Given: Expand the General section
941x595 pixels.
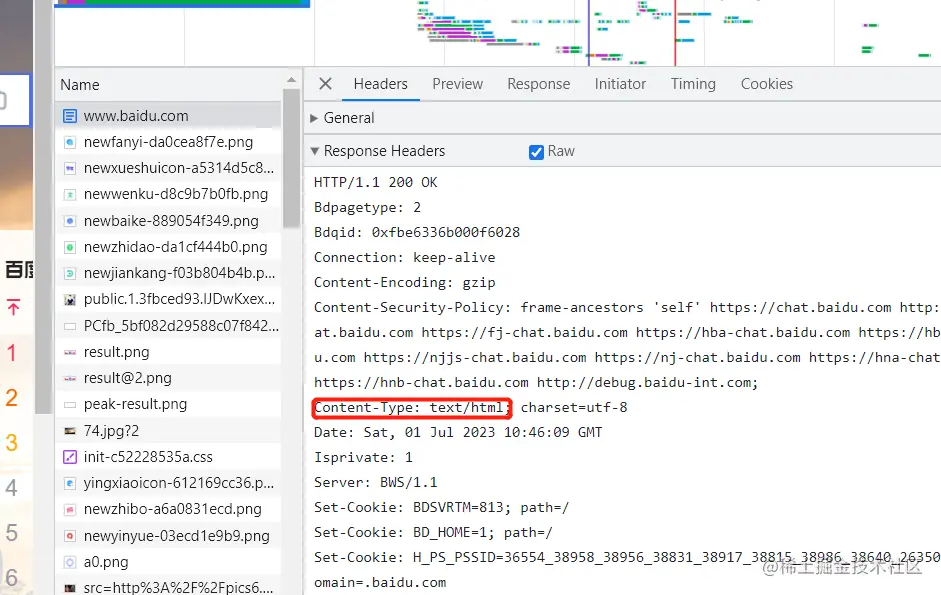Looking at the screenshot, I should [314, 118].
